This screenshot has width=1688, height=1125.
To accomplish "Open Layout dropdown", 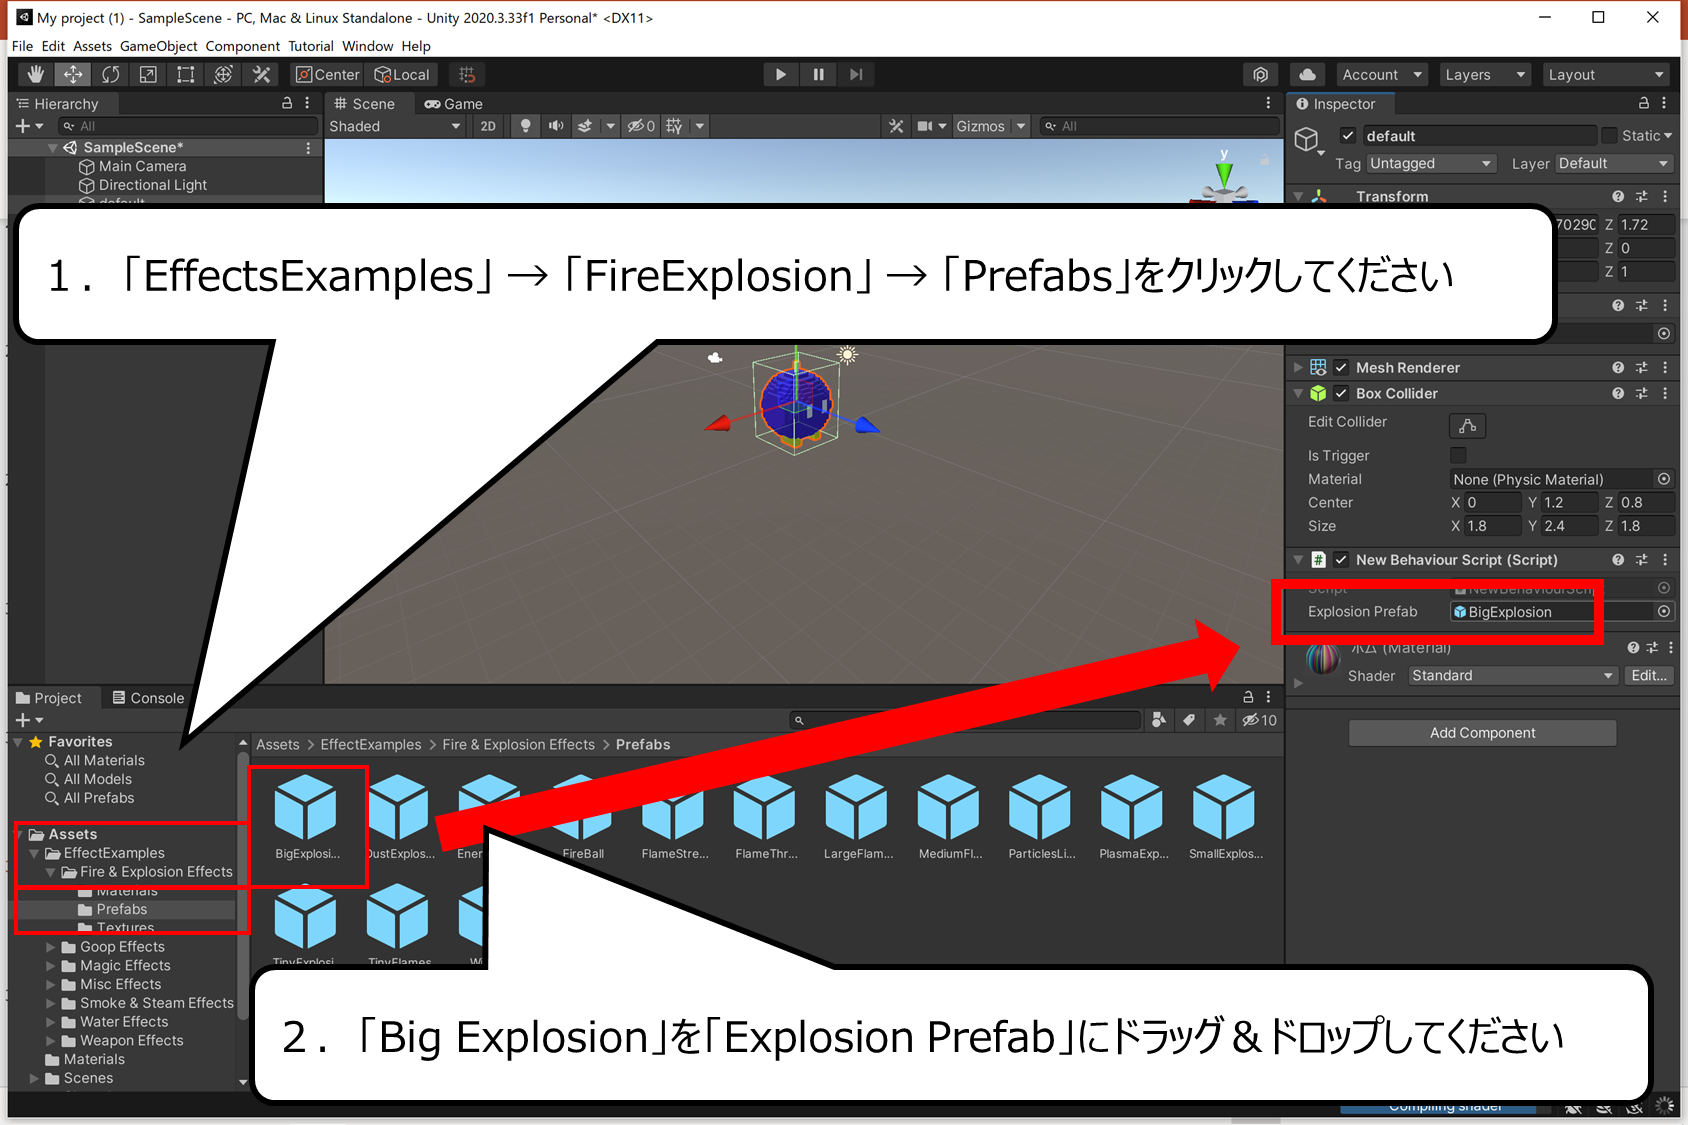I will (1606, 74).
